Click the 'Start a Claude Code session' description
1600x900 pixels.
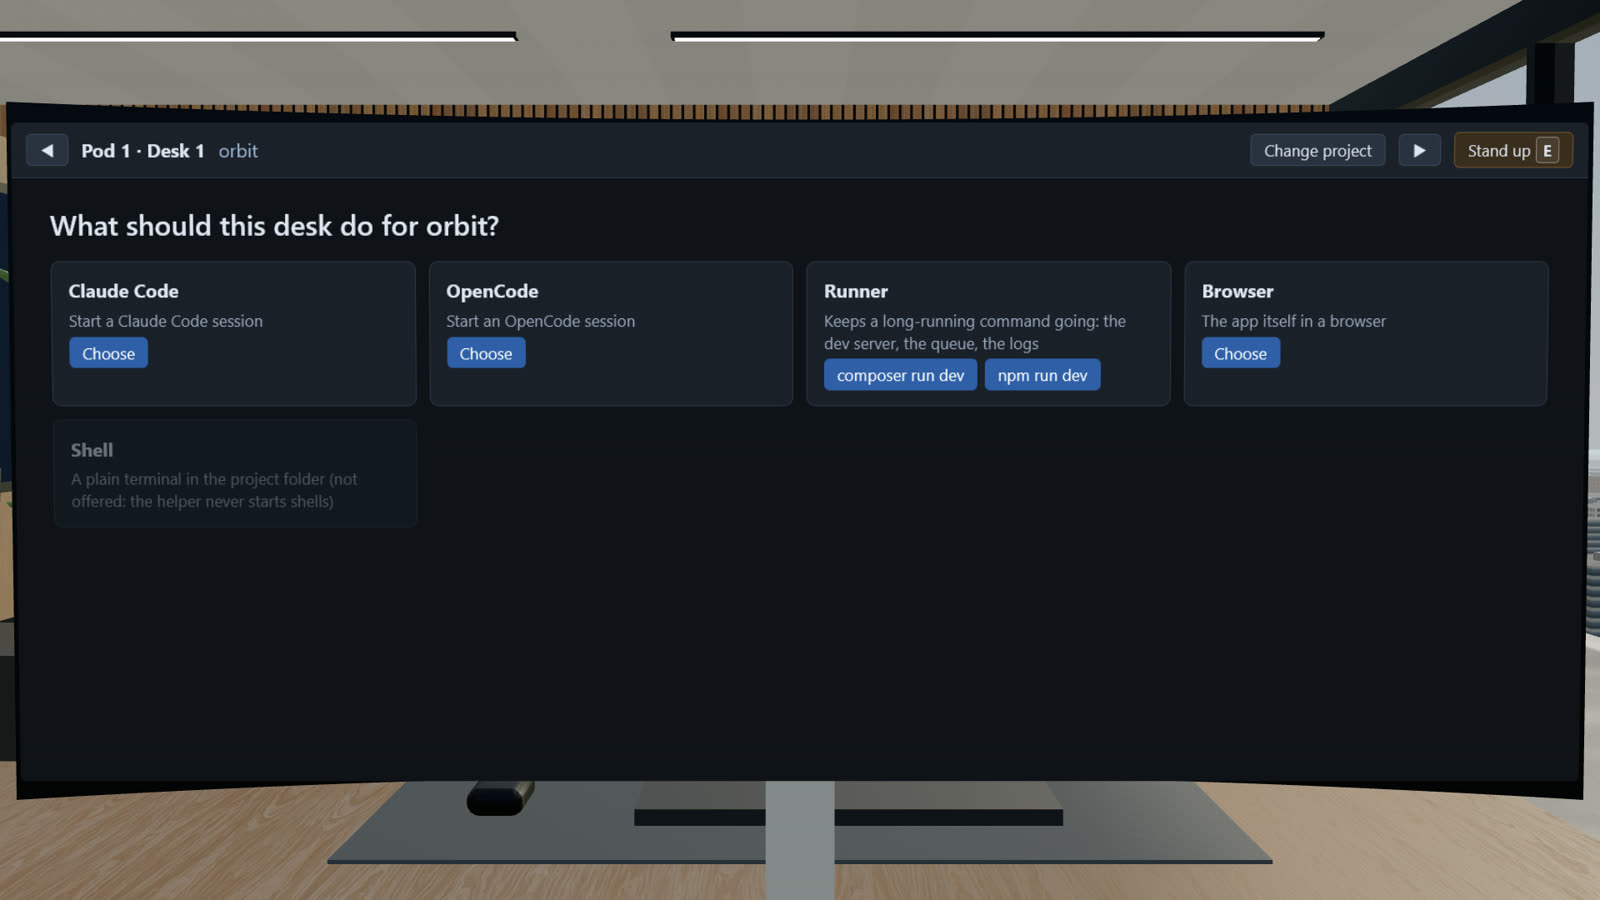coord(166,321)
